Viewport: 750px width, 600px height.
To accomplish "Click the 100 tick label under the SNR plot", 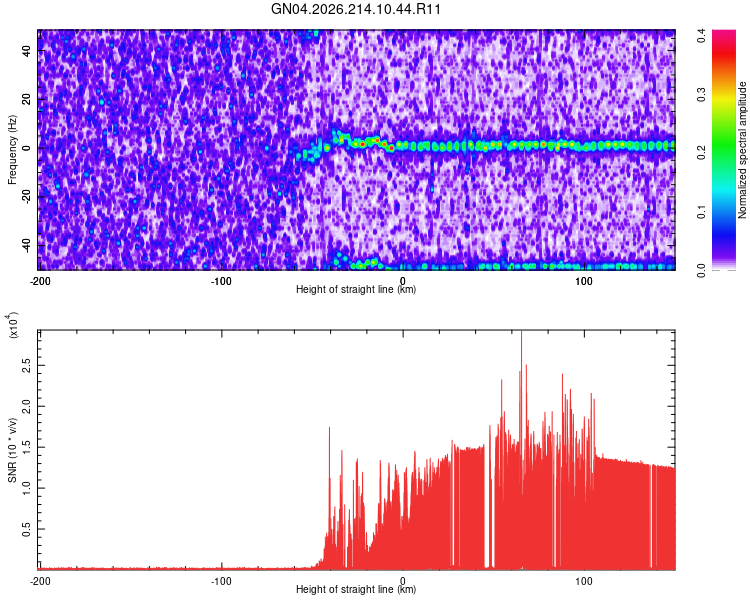I will point(584,581).
